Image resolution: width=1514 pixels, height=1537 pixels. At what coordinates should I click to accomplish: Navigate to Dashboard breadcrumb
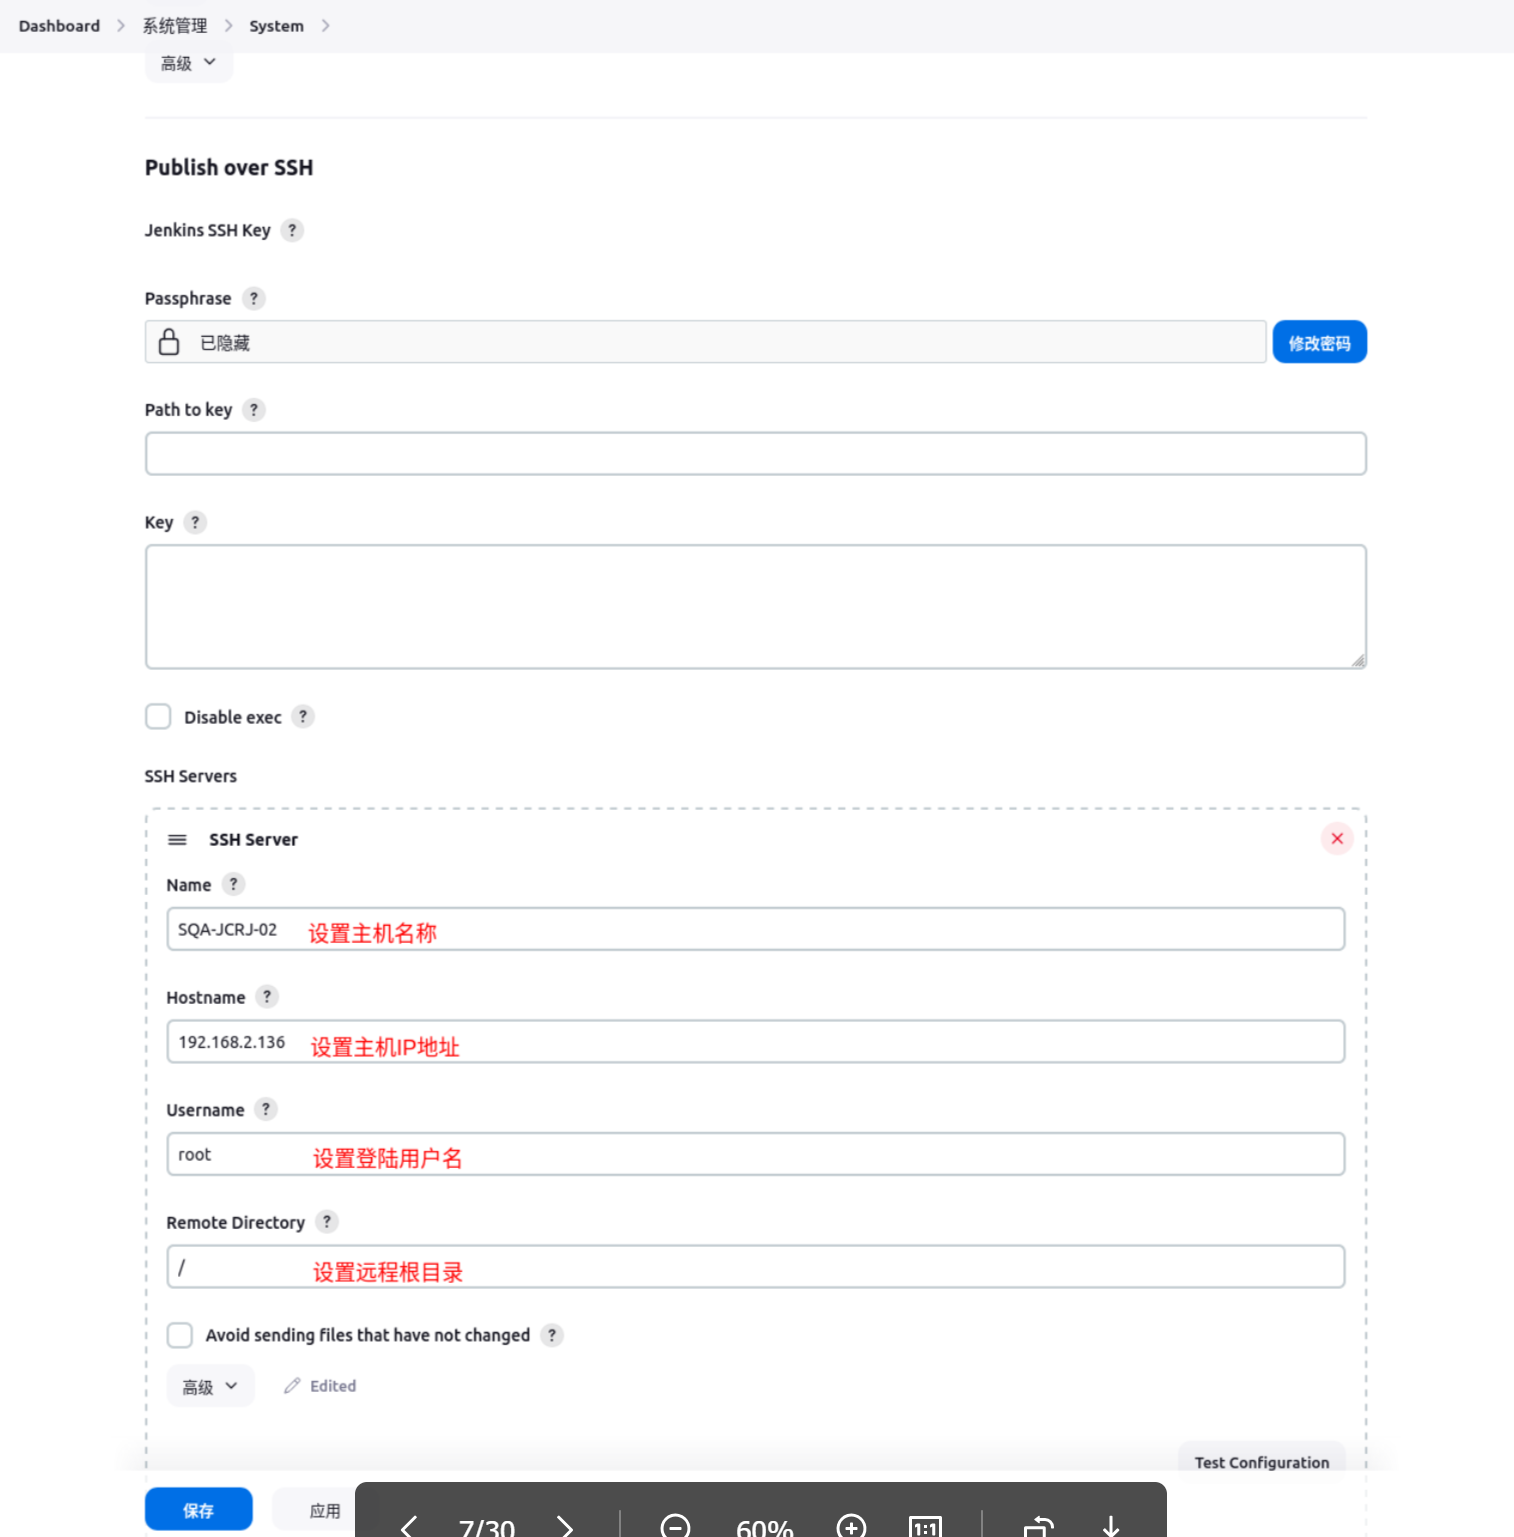point(59,26)
